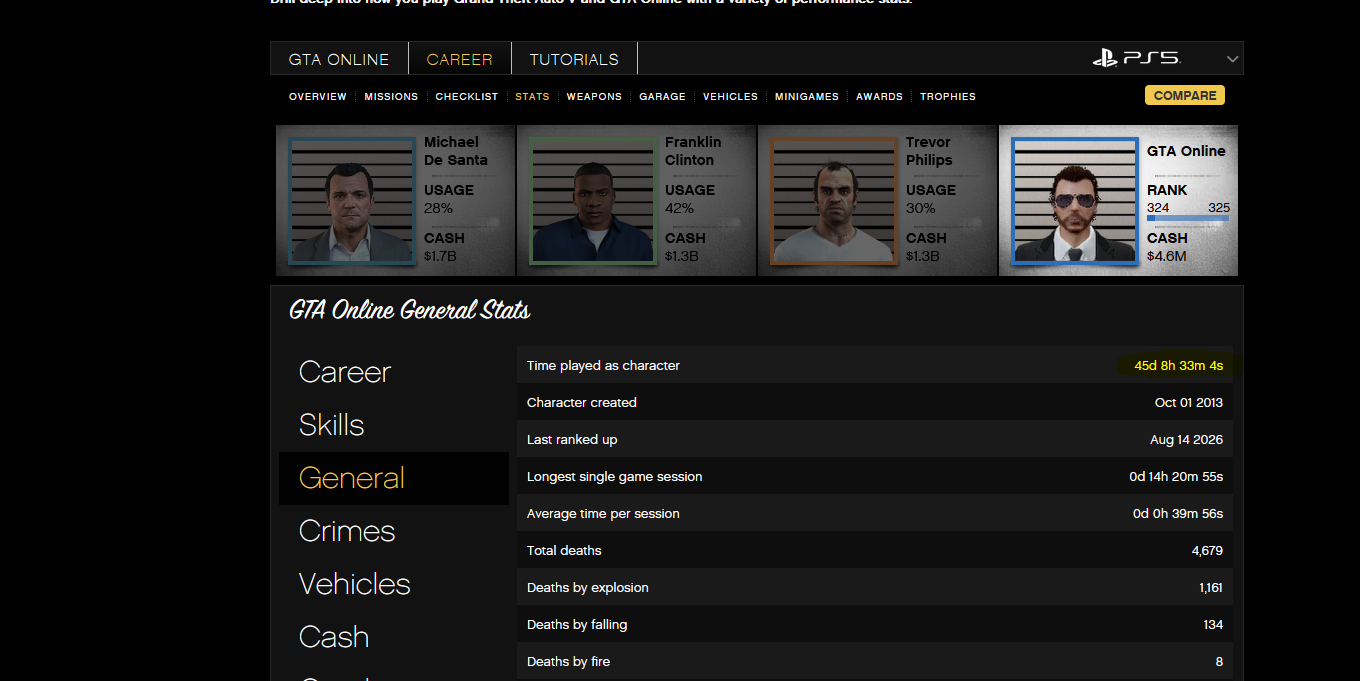1360x681 pixels.
Task: Click Trevor's USAGE 30% value
Action: (921, 208)
